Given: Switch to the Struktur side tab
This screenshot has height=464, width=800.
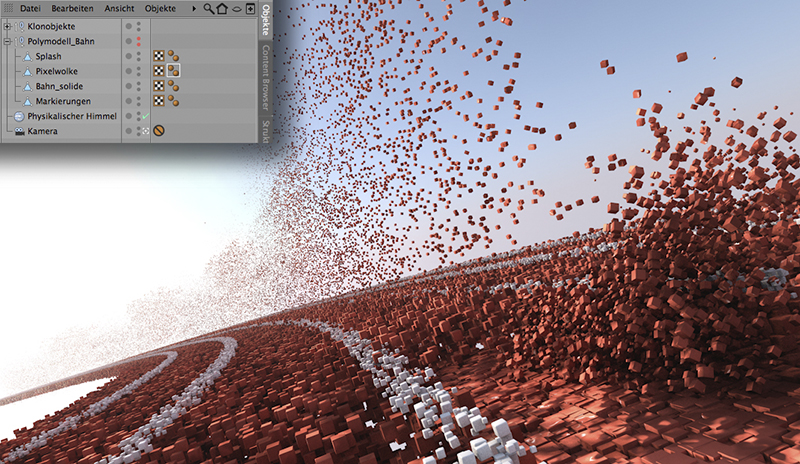Looking at the screenshot, I should tap(265, 131).
